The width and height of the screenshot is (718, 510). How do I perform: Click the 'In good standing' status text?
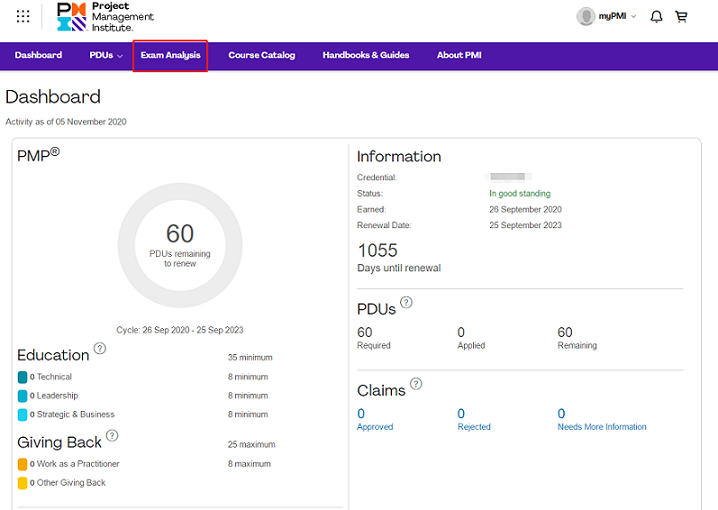point(520,193)
